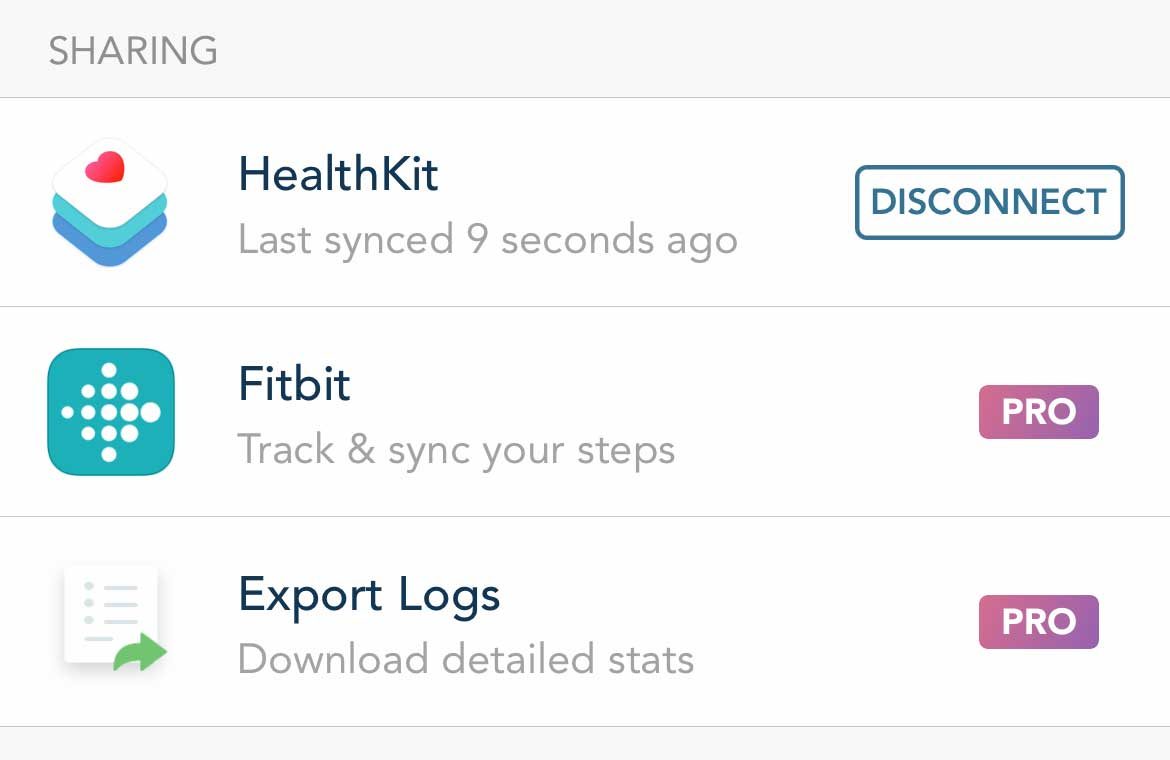Select the Fitbit label text
Image resolution: width=1170 pixels, height=760 pixels.
click(294, 385)
